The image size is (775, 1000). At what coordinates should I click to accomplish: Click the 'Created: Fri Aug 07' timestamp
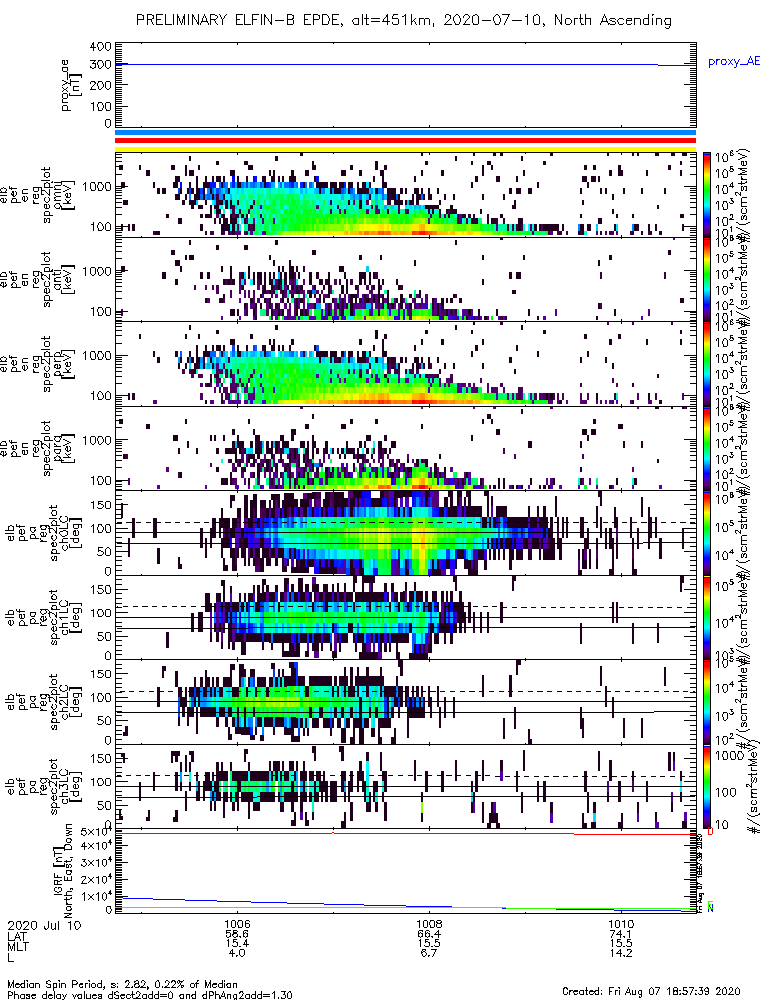[651, 991]
